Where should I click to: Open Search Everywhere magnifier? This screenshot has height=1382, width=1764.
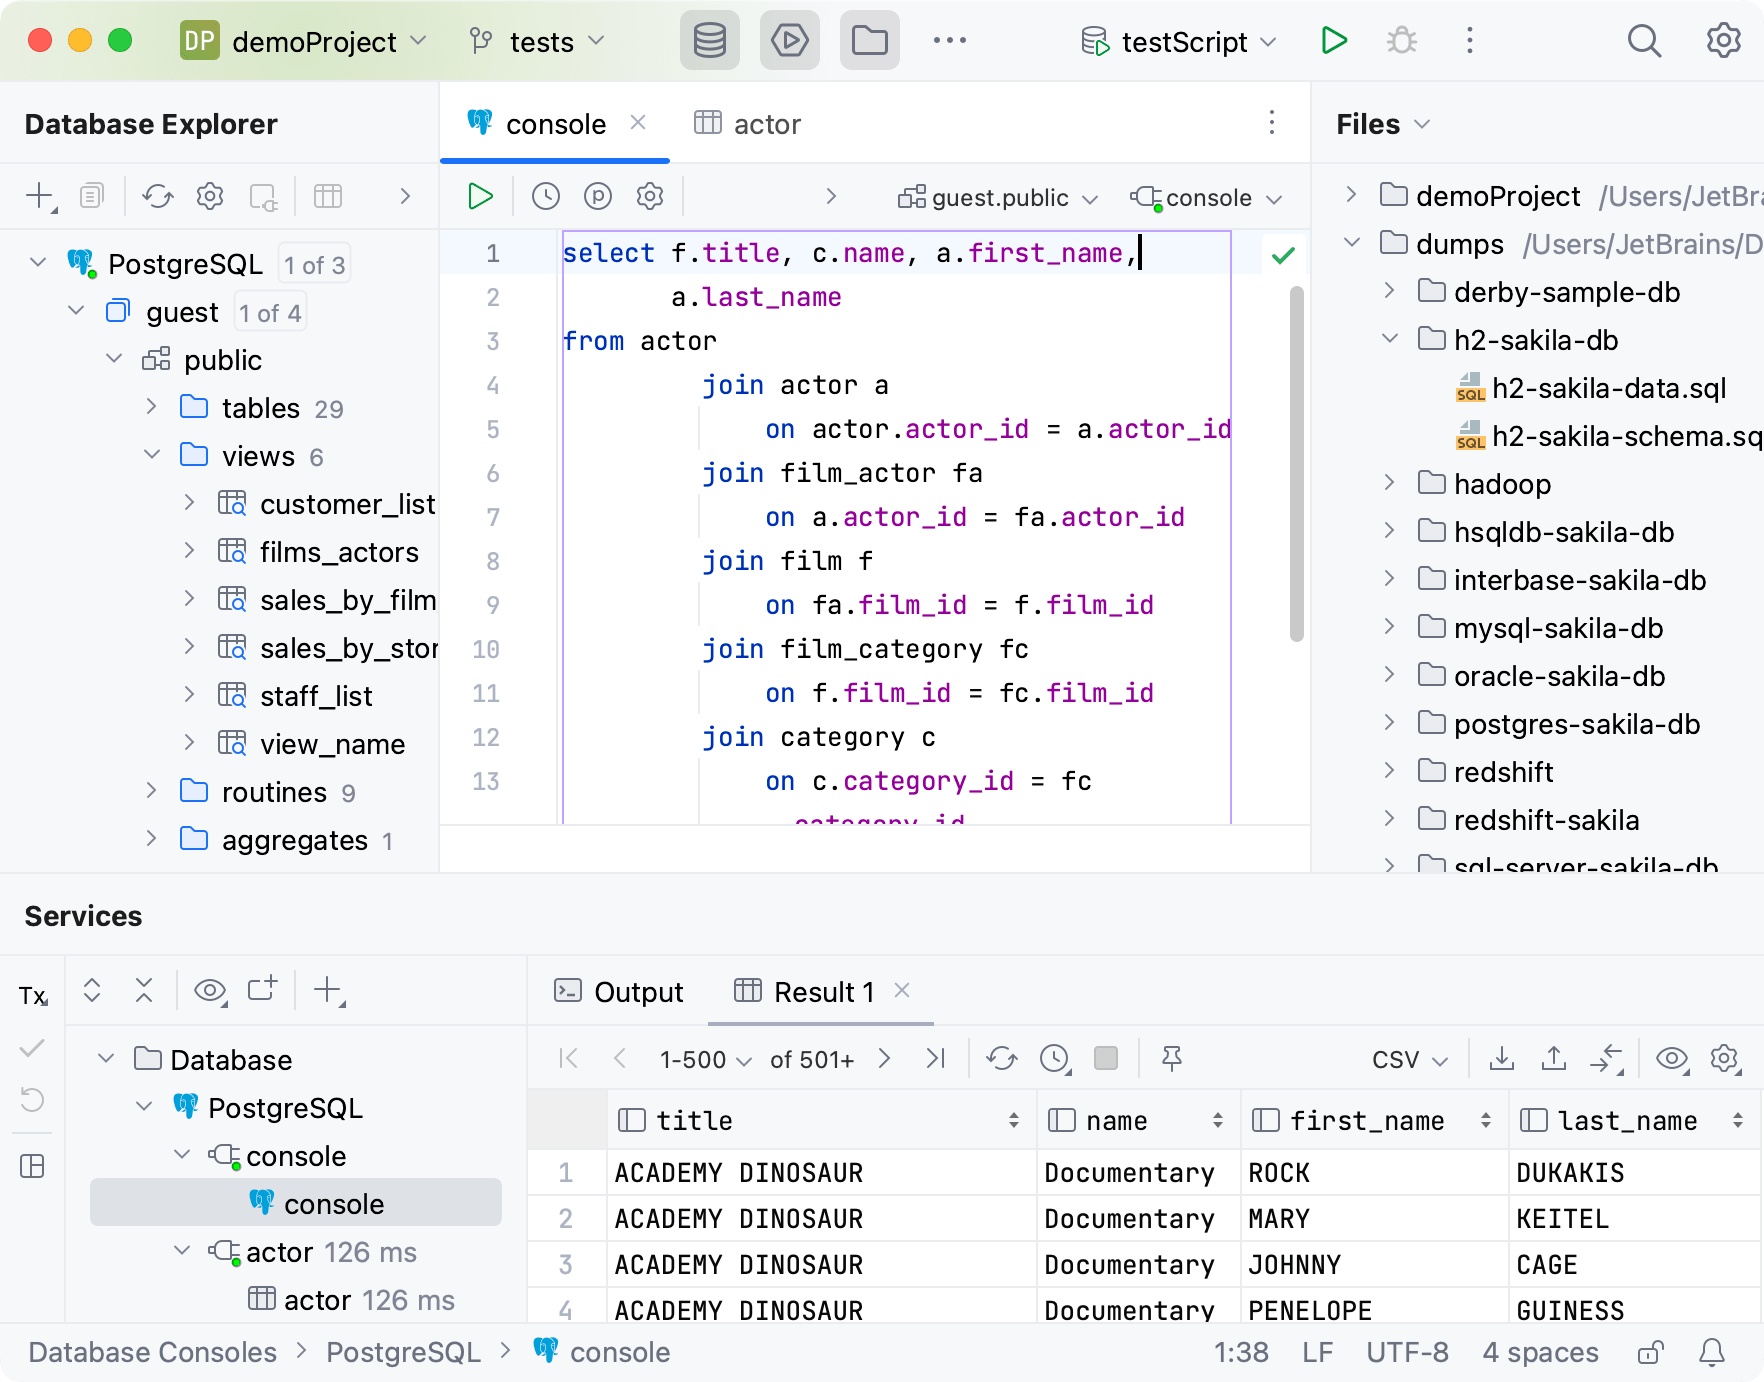point(1644,41)
